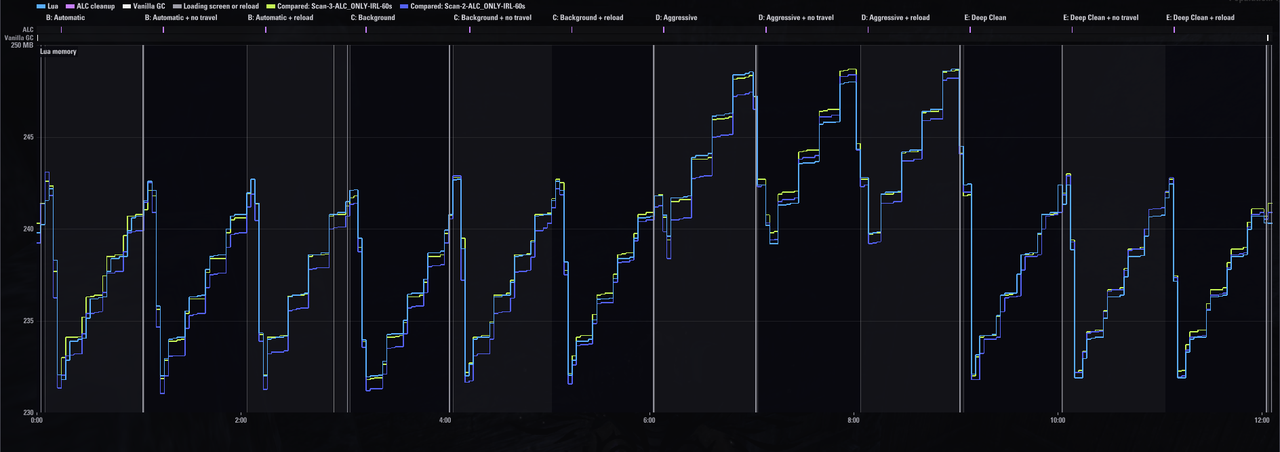This screenshot has height=452, width=1280.
Task: Click the blue Lua legend swatch
Action: click(x=40, y=6)
